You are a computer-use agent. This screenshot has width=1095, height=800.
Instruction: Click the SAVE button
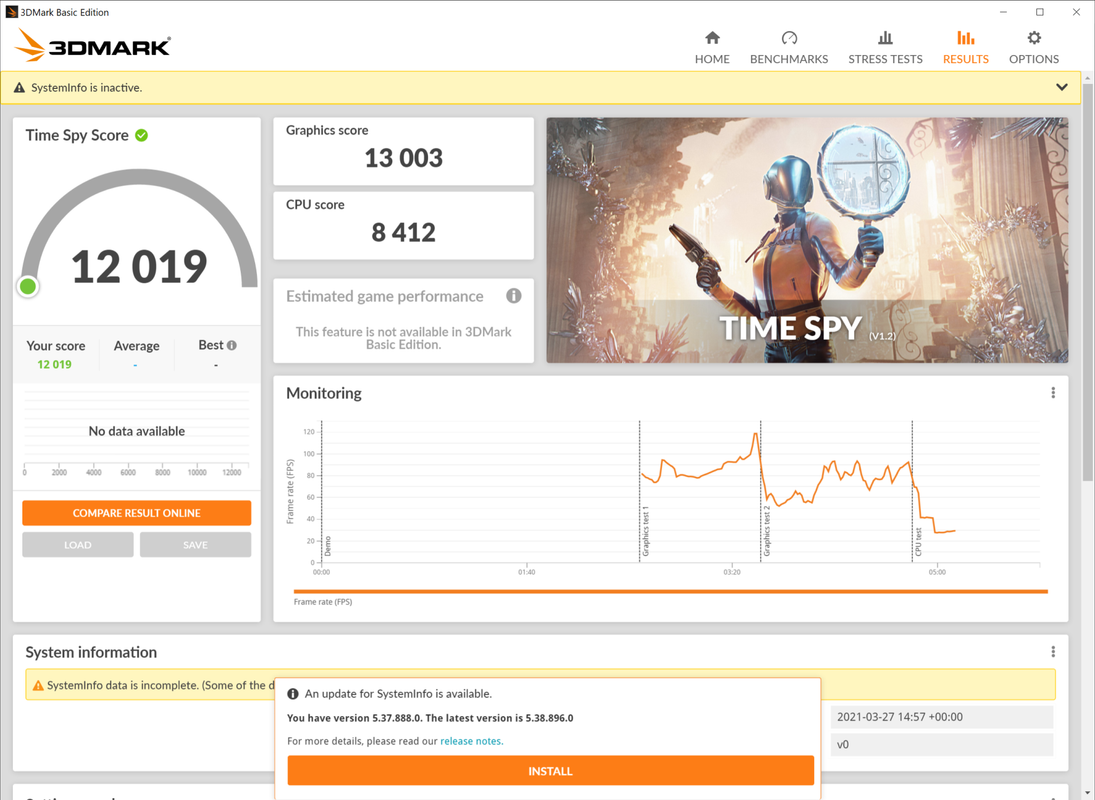(x=196, y=545)
